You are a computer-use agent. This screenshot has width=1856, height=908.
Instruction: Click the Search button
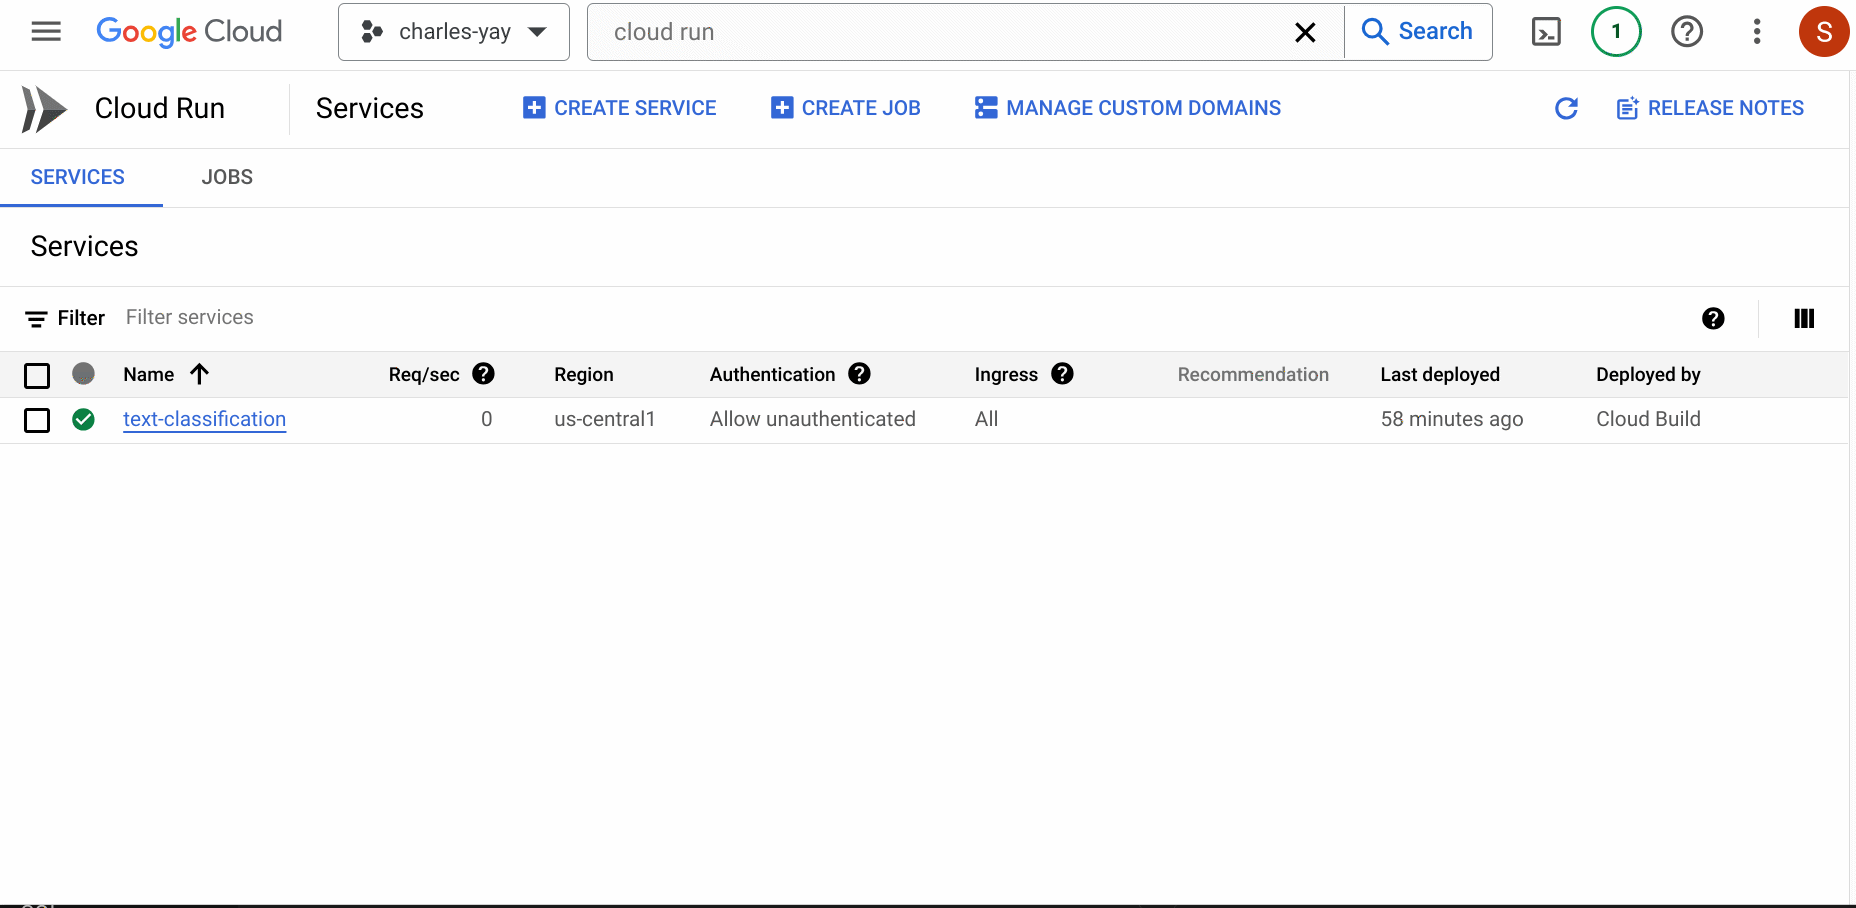[x=1418, y=32]
